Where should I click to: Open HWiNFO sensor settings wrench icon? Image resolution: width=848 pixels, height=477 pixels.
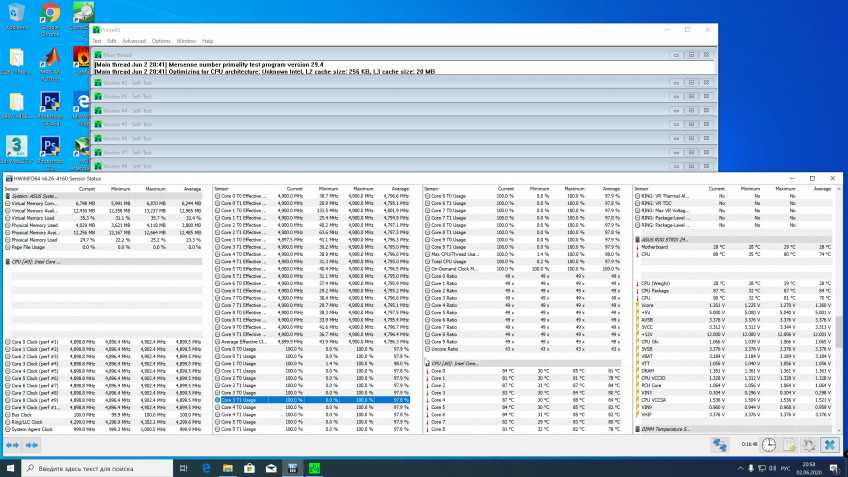click(x=808, y=445)
